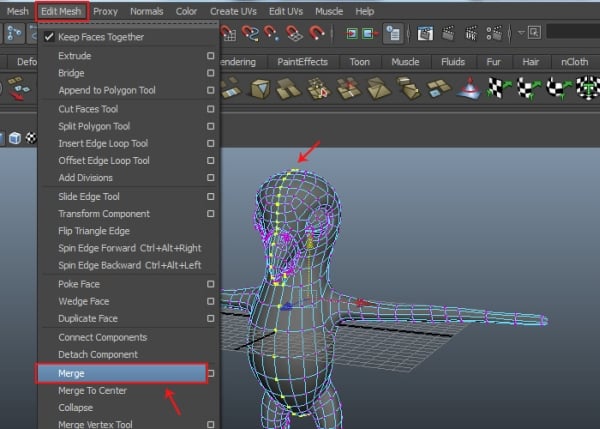Viewport: 600px width, 429px height.
Task: Open Add Divisions options box
Action: pyautogui.click(x=210, y=178)
